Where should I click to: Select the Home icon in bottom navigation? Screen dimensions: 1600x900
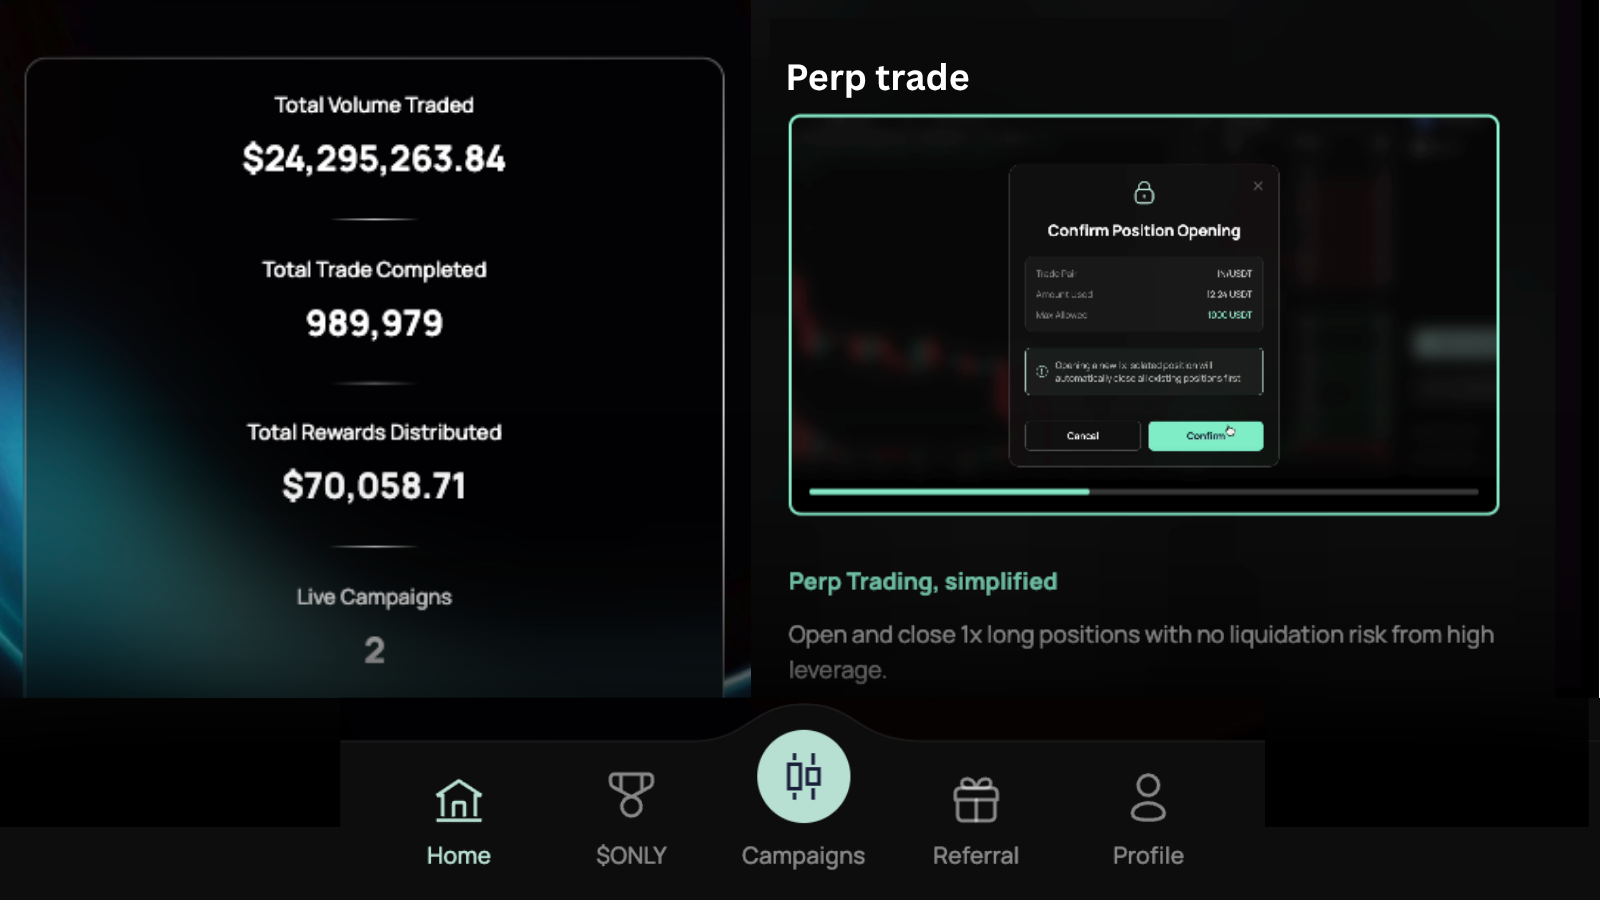tap(459, 798)
